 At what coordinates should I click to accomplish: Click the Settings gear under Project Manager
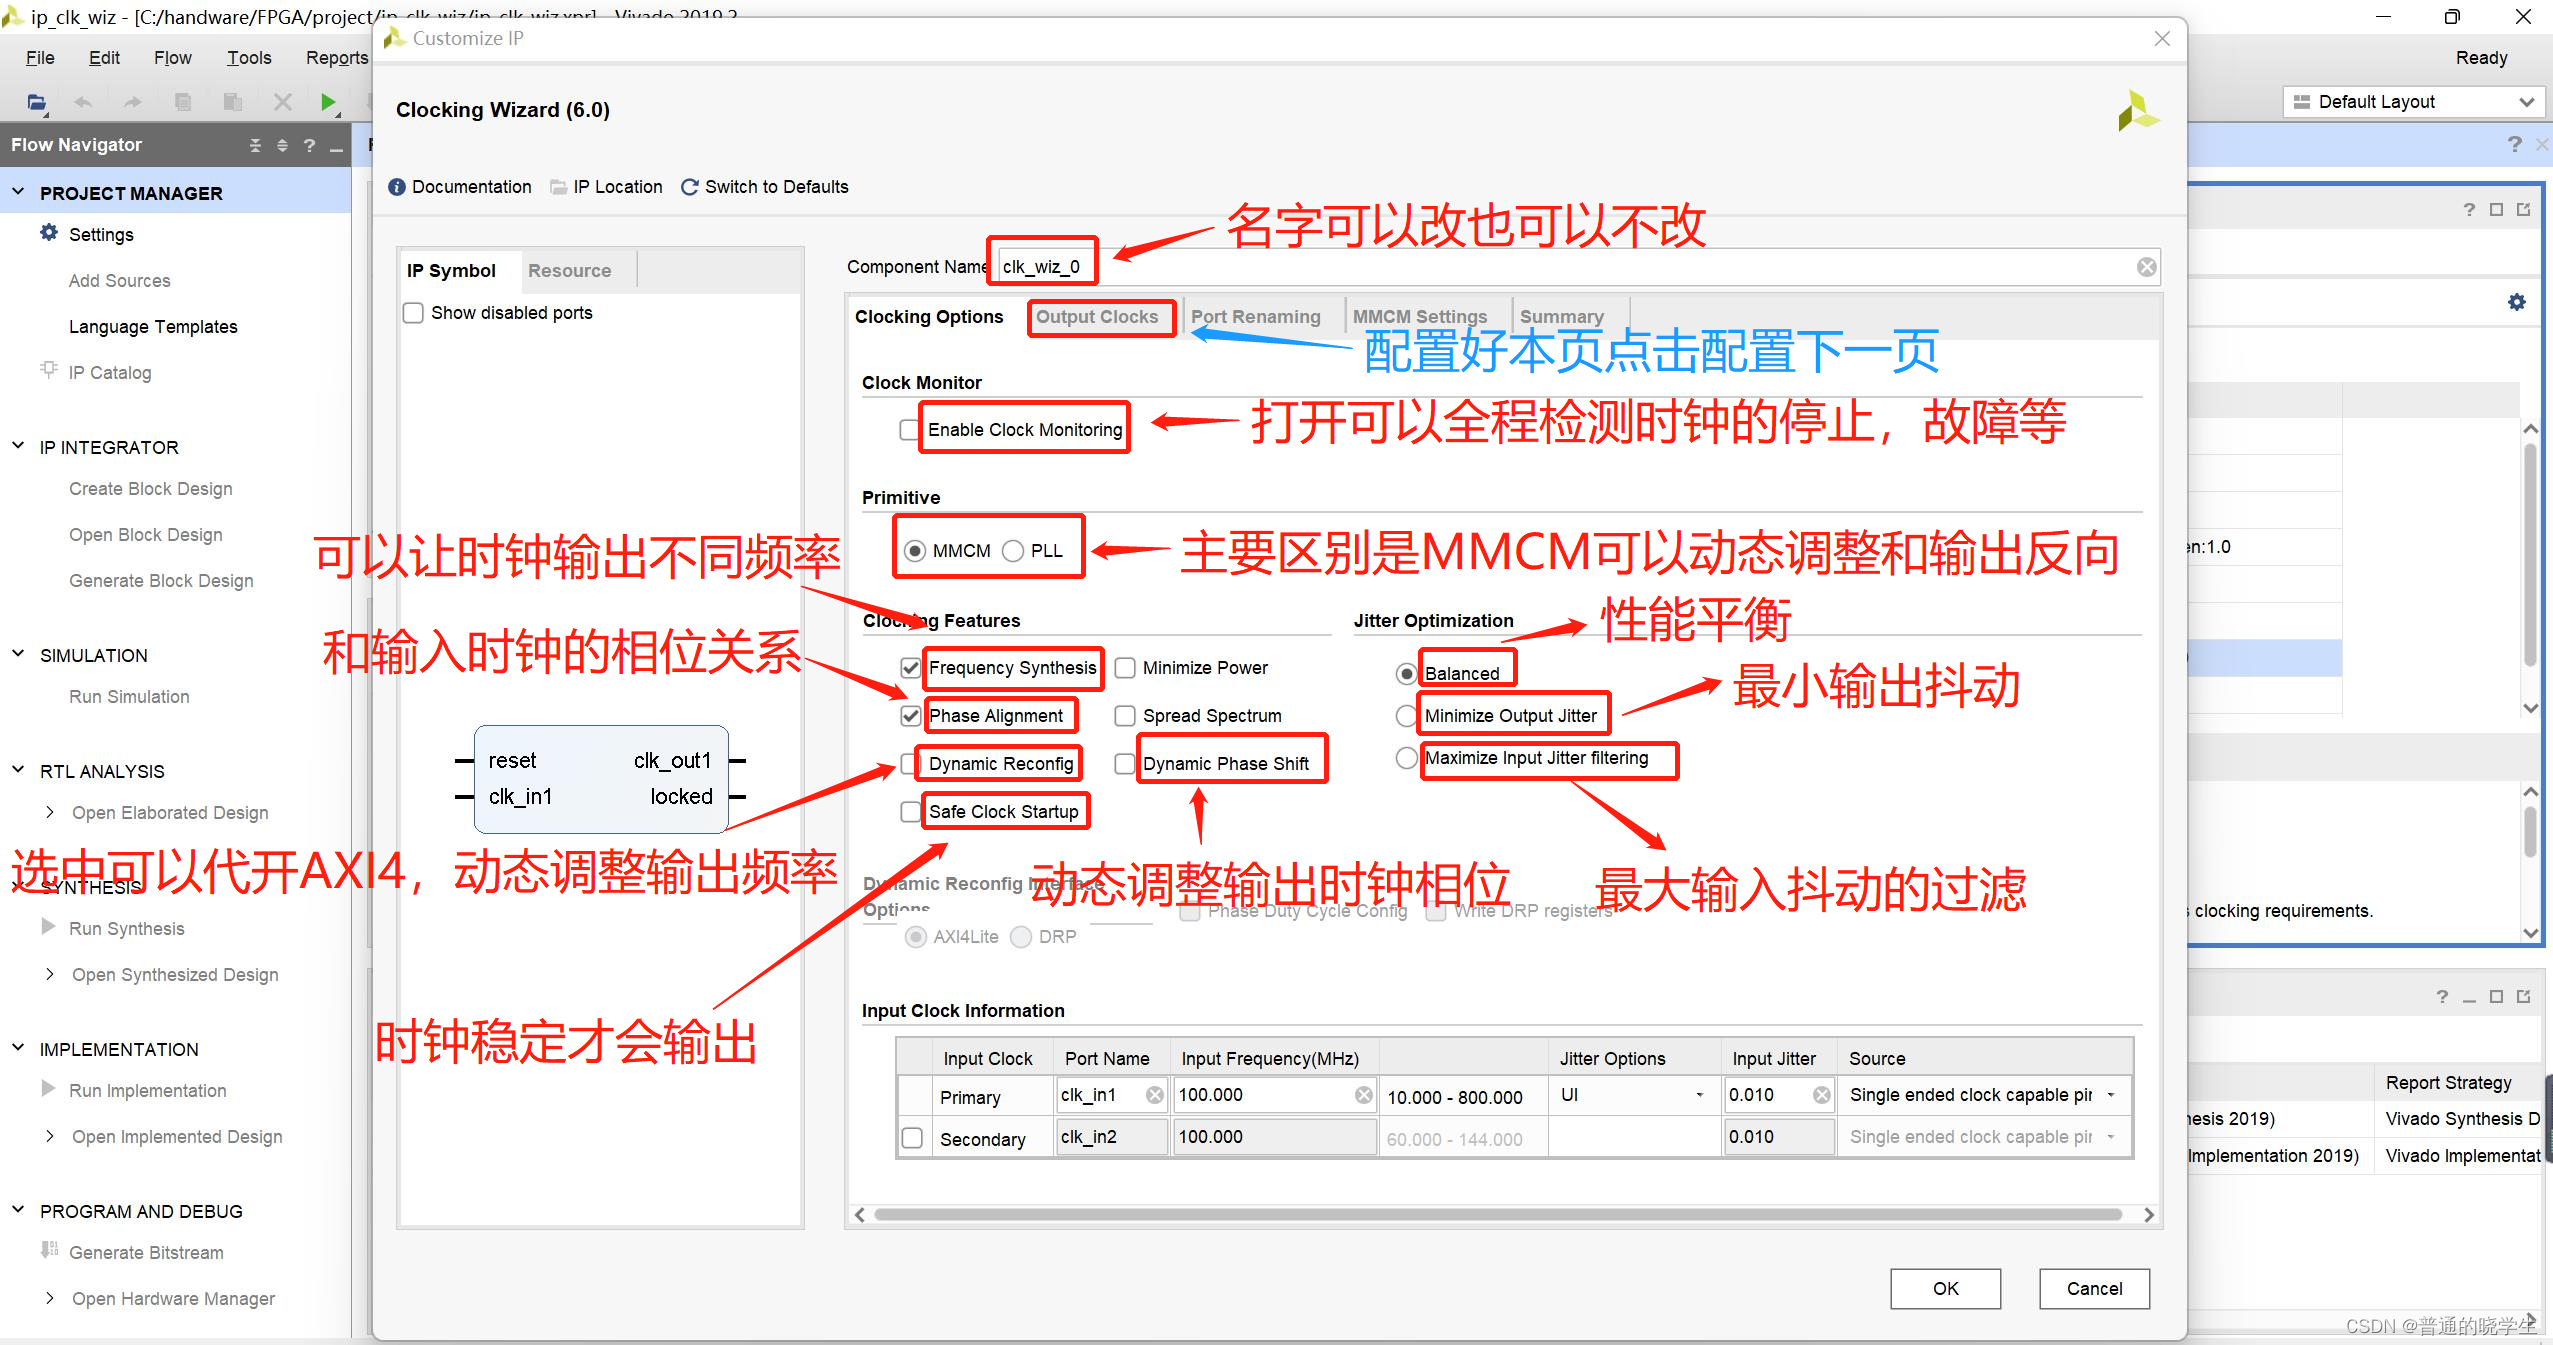[49, 233]
